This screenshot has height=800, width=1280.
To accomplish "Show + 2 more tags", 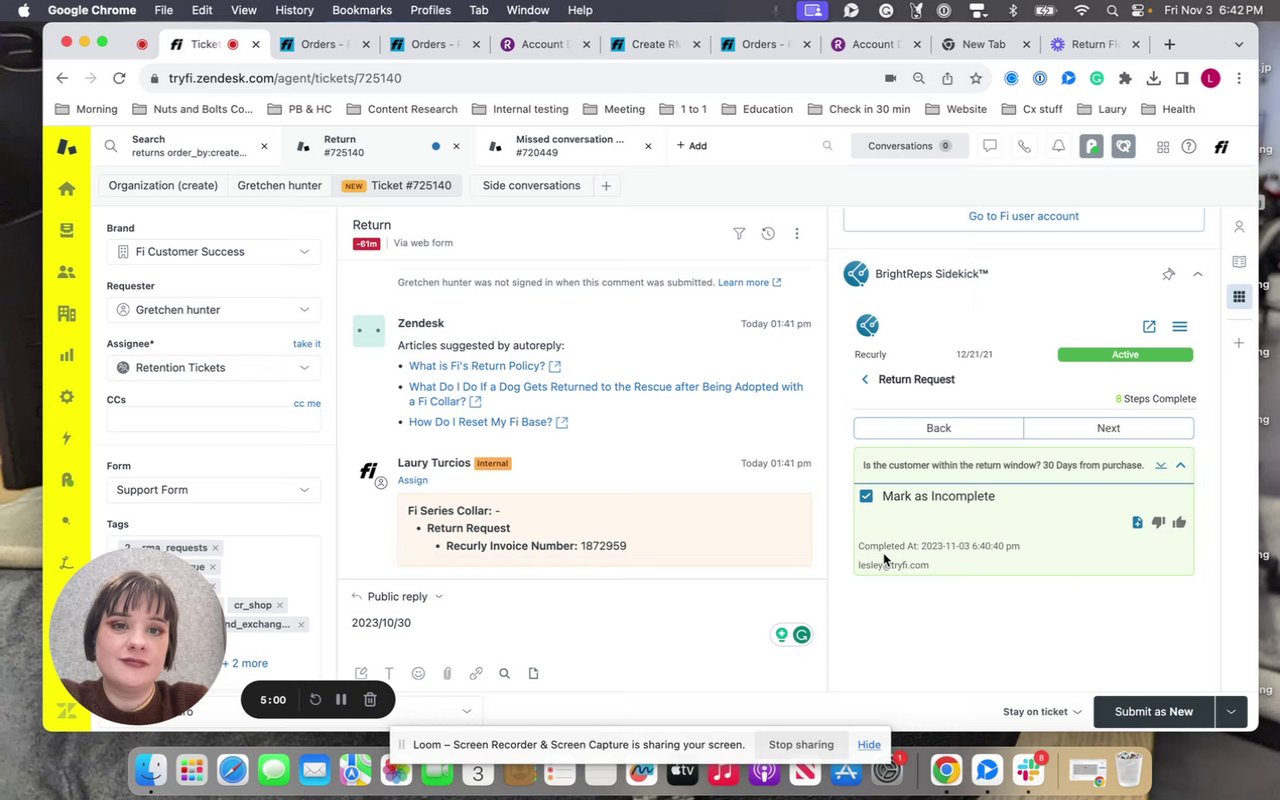I will click(x=244, y=663).
